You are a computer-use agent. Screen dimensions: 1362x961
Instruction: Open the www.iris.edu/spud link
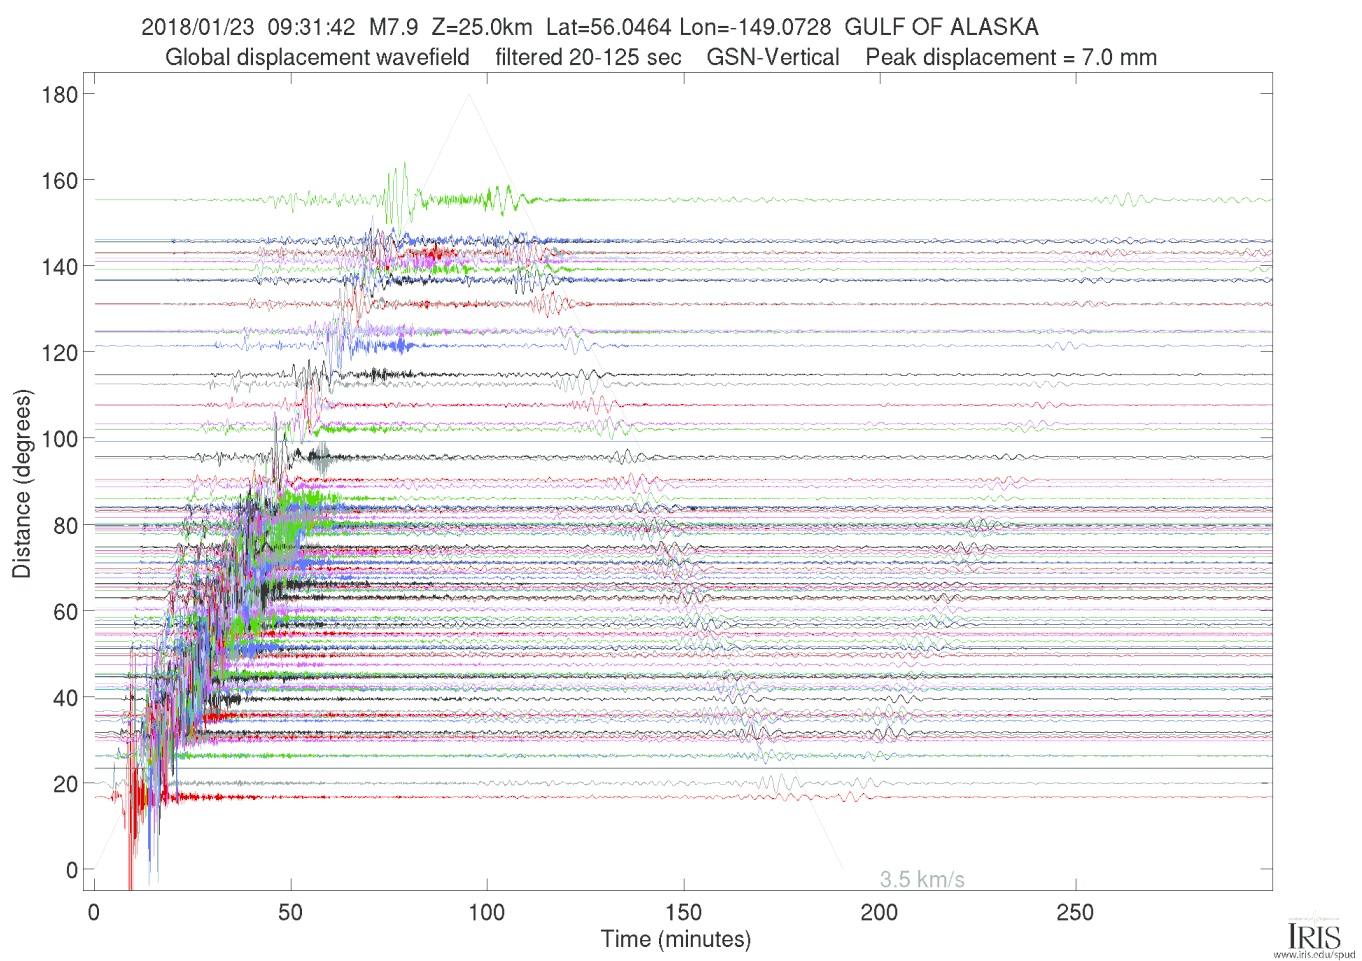1314,955
